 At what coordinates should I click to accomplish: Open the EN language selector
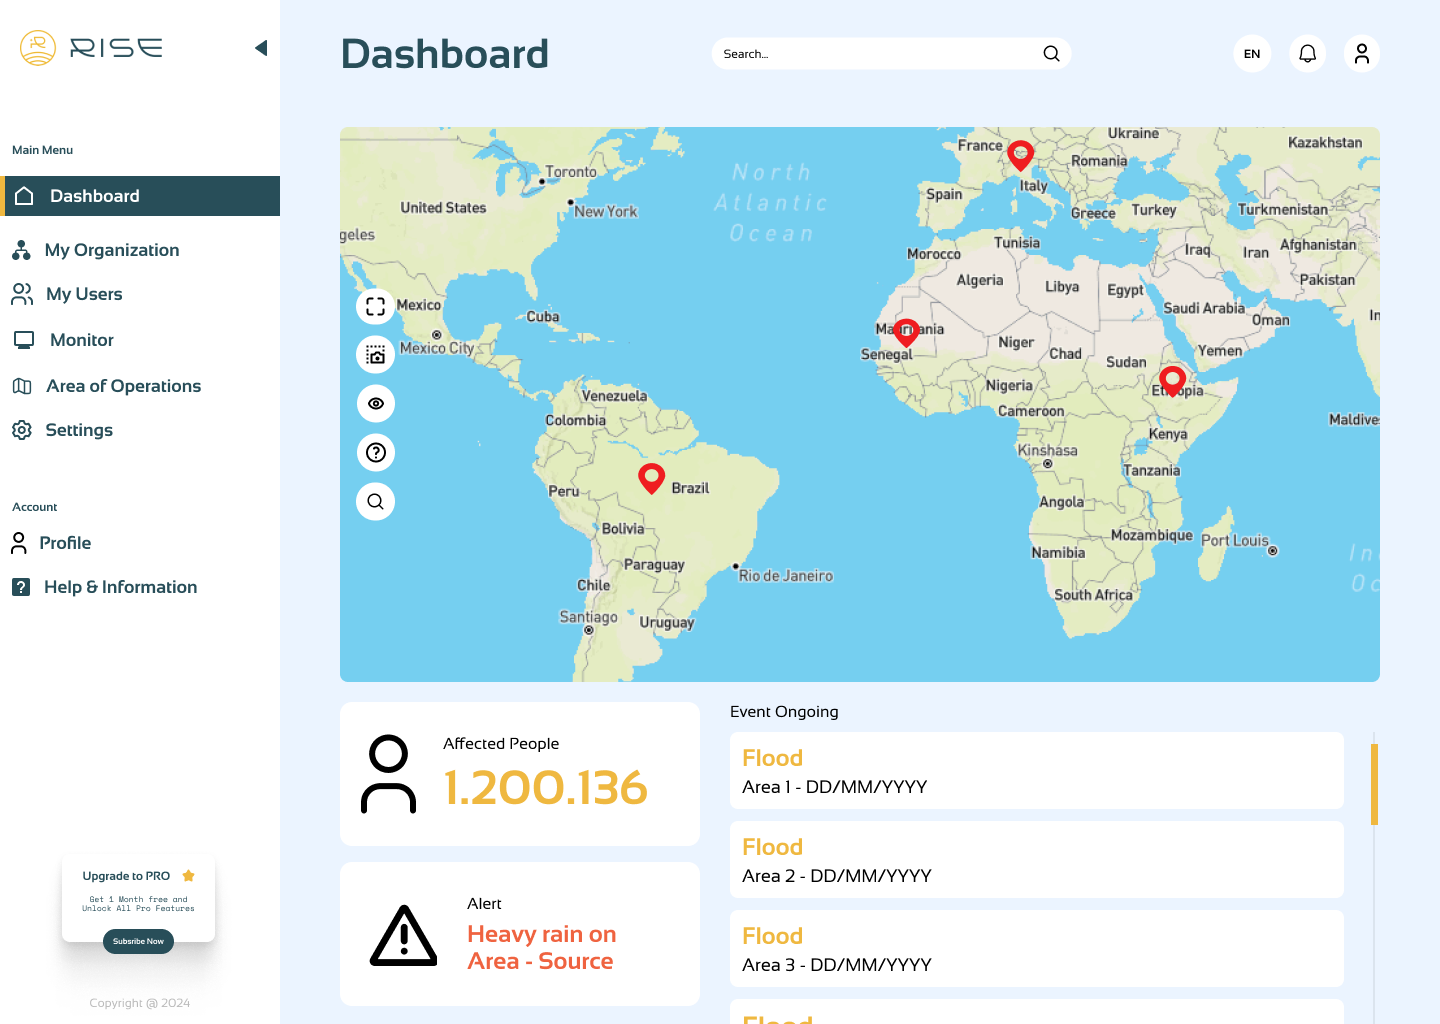pyautogui.click(x=1252, y=54)
